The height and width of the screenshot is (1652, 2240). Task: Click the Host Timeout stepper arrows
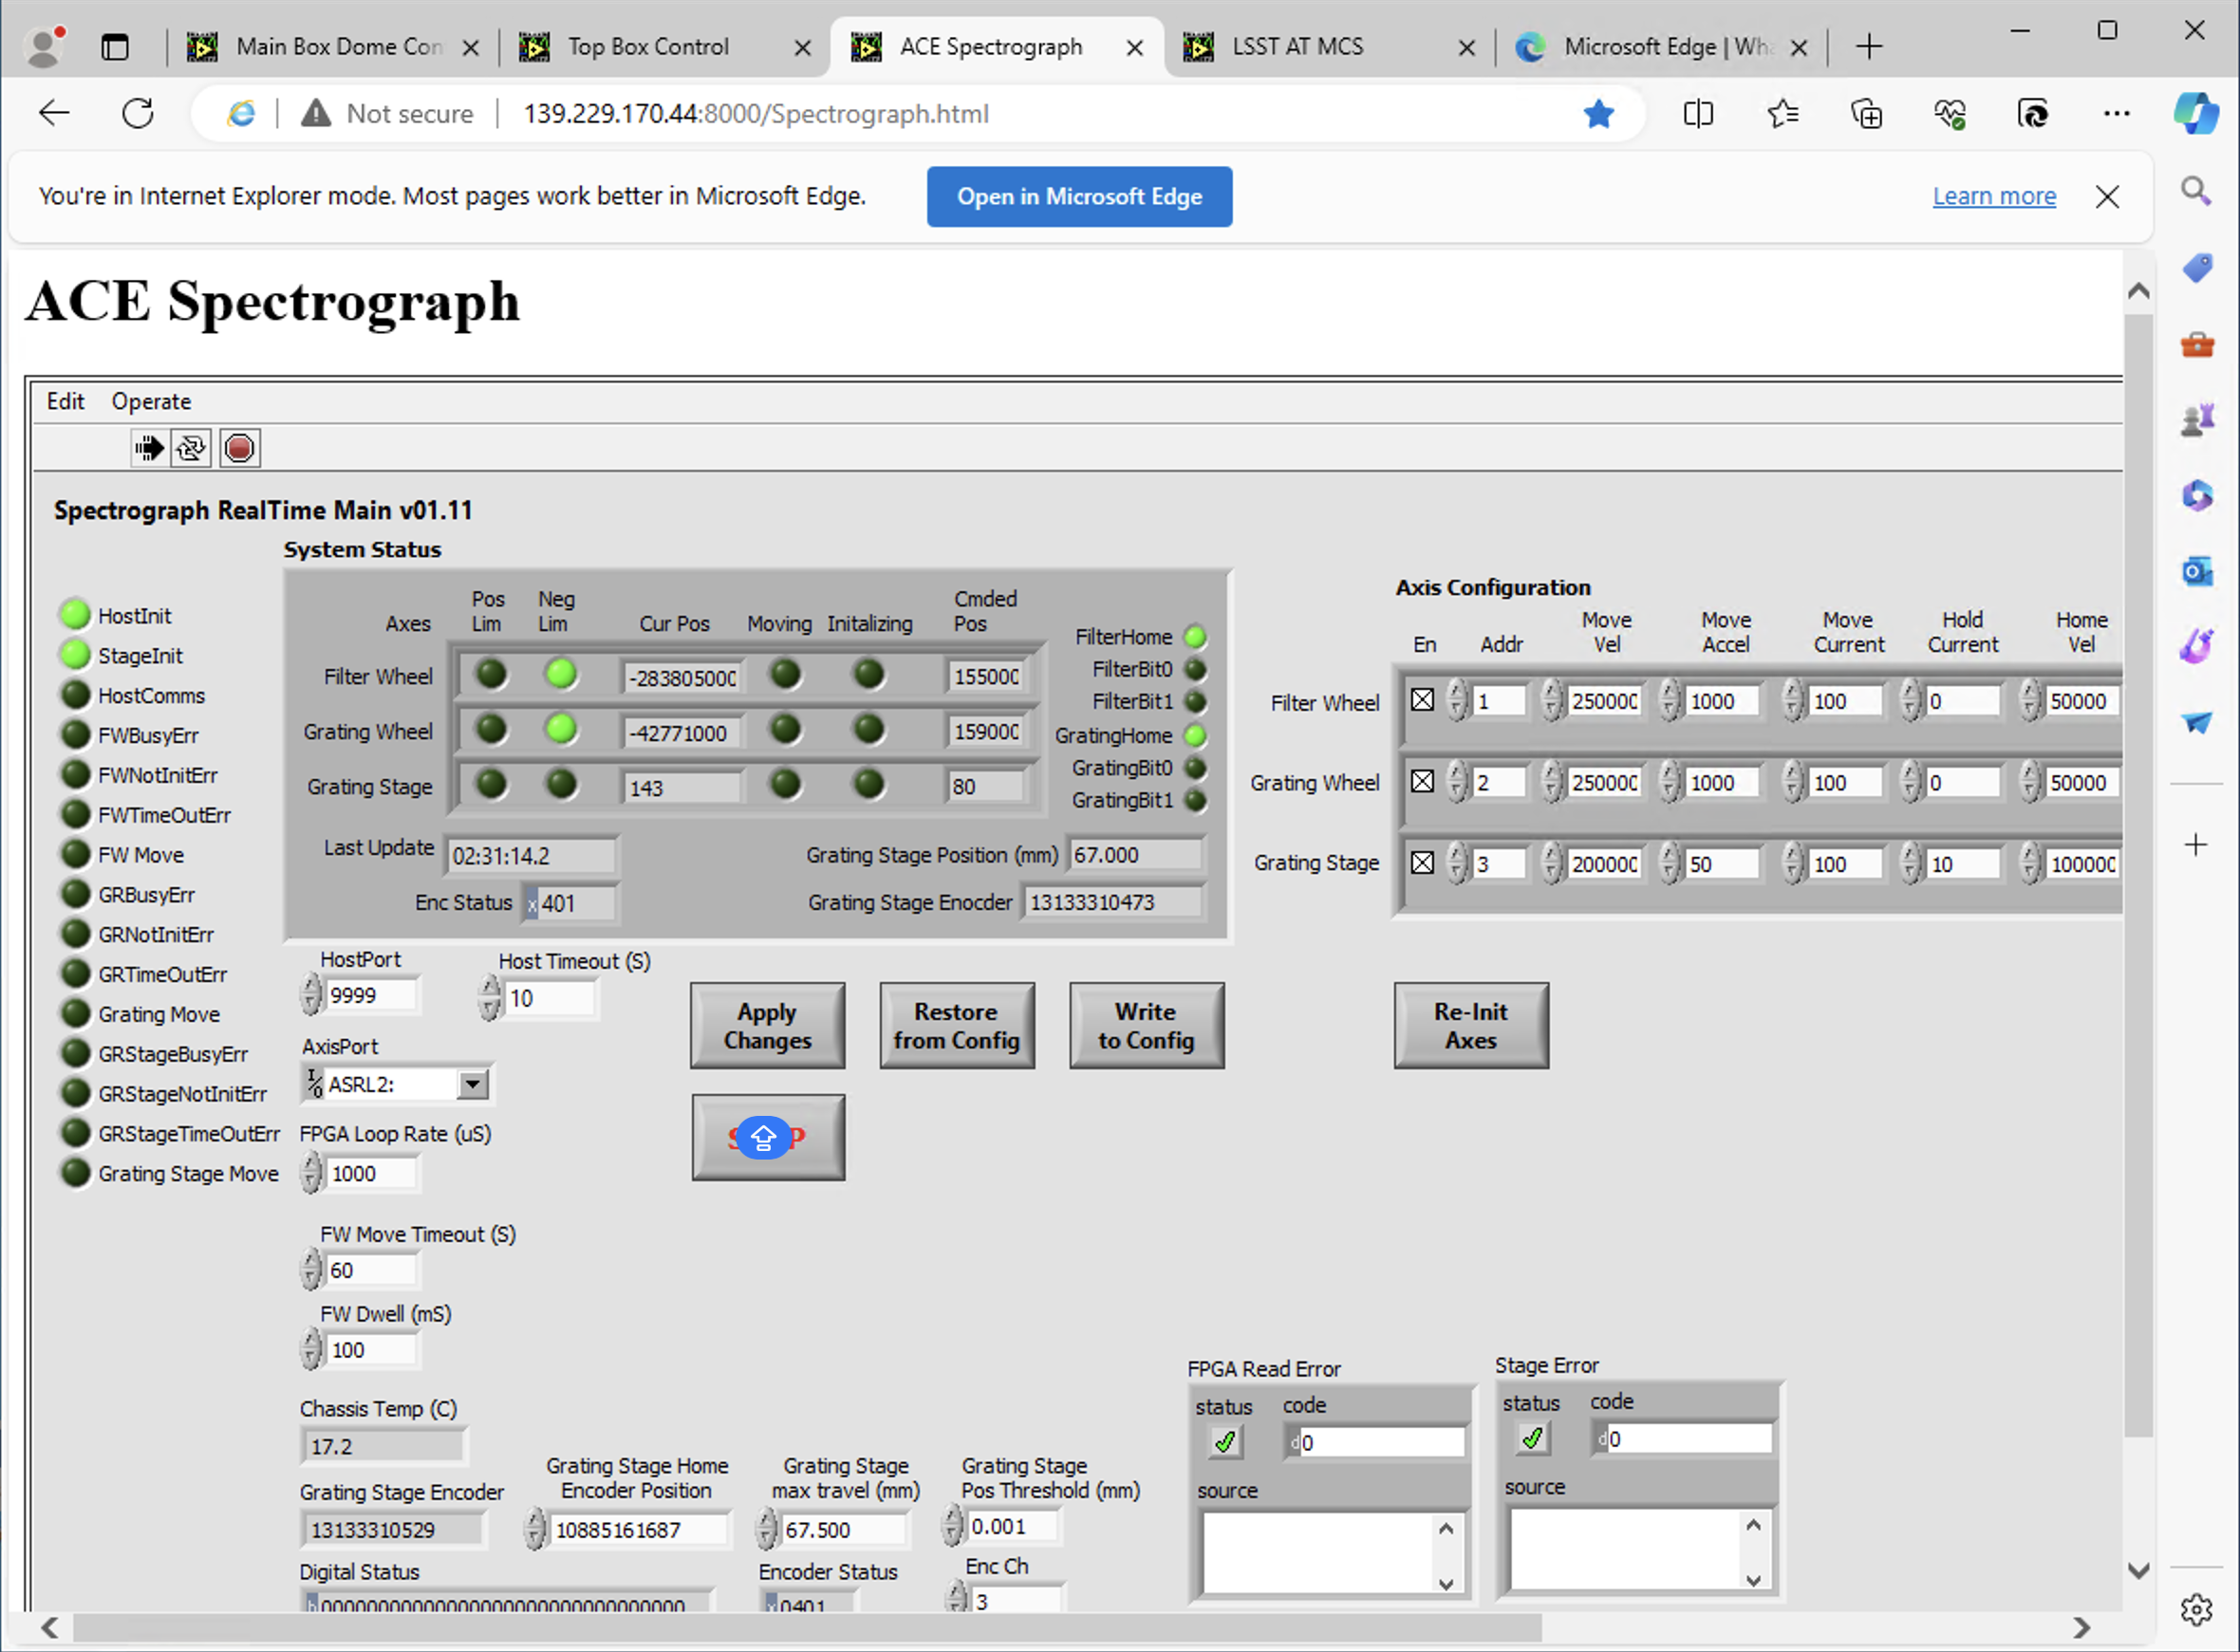tap(490, 997)
